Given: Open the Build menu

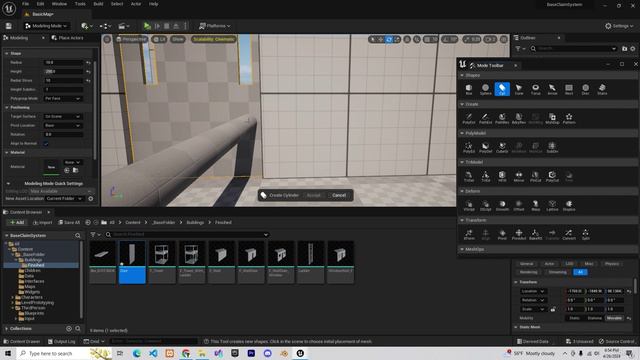Looking at the screenshot, I should click(98, 4).
